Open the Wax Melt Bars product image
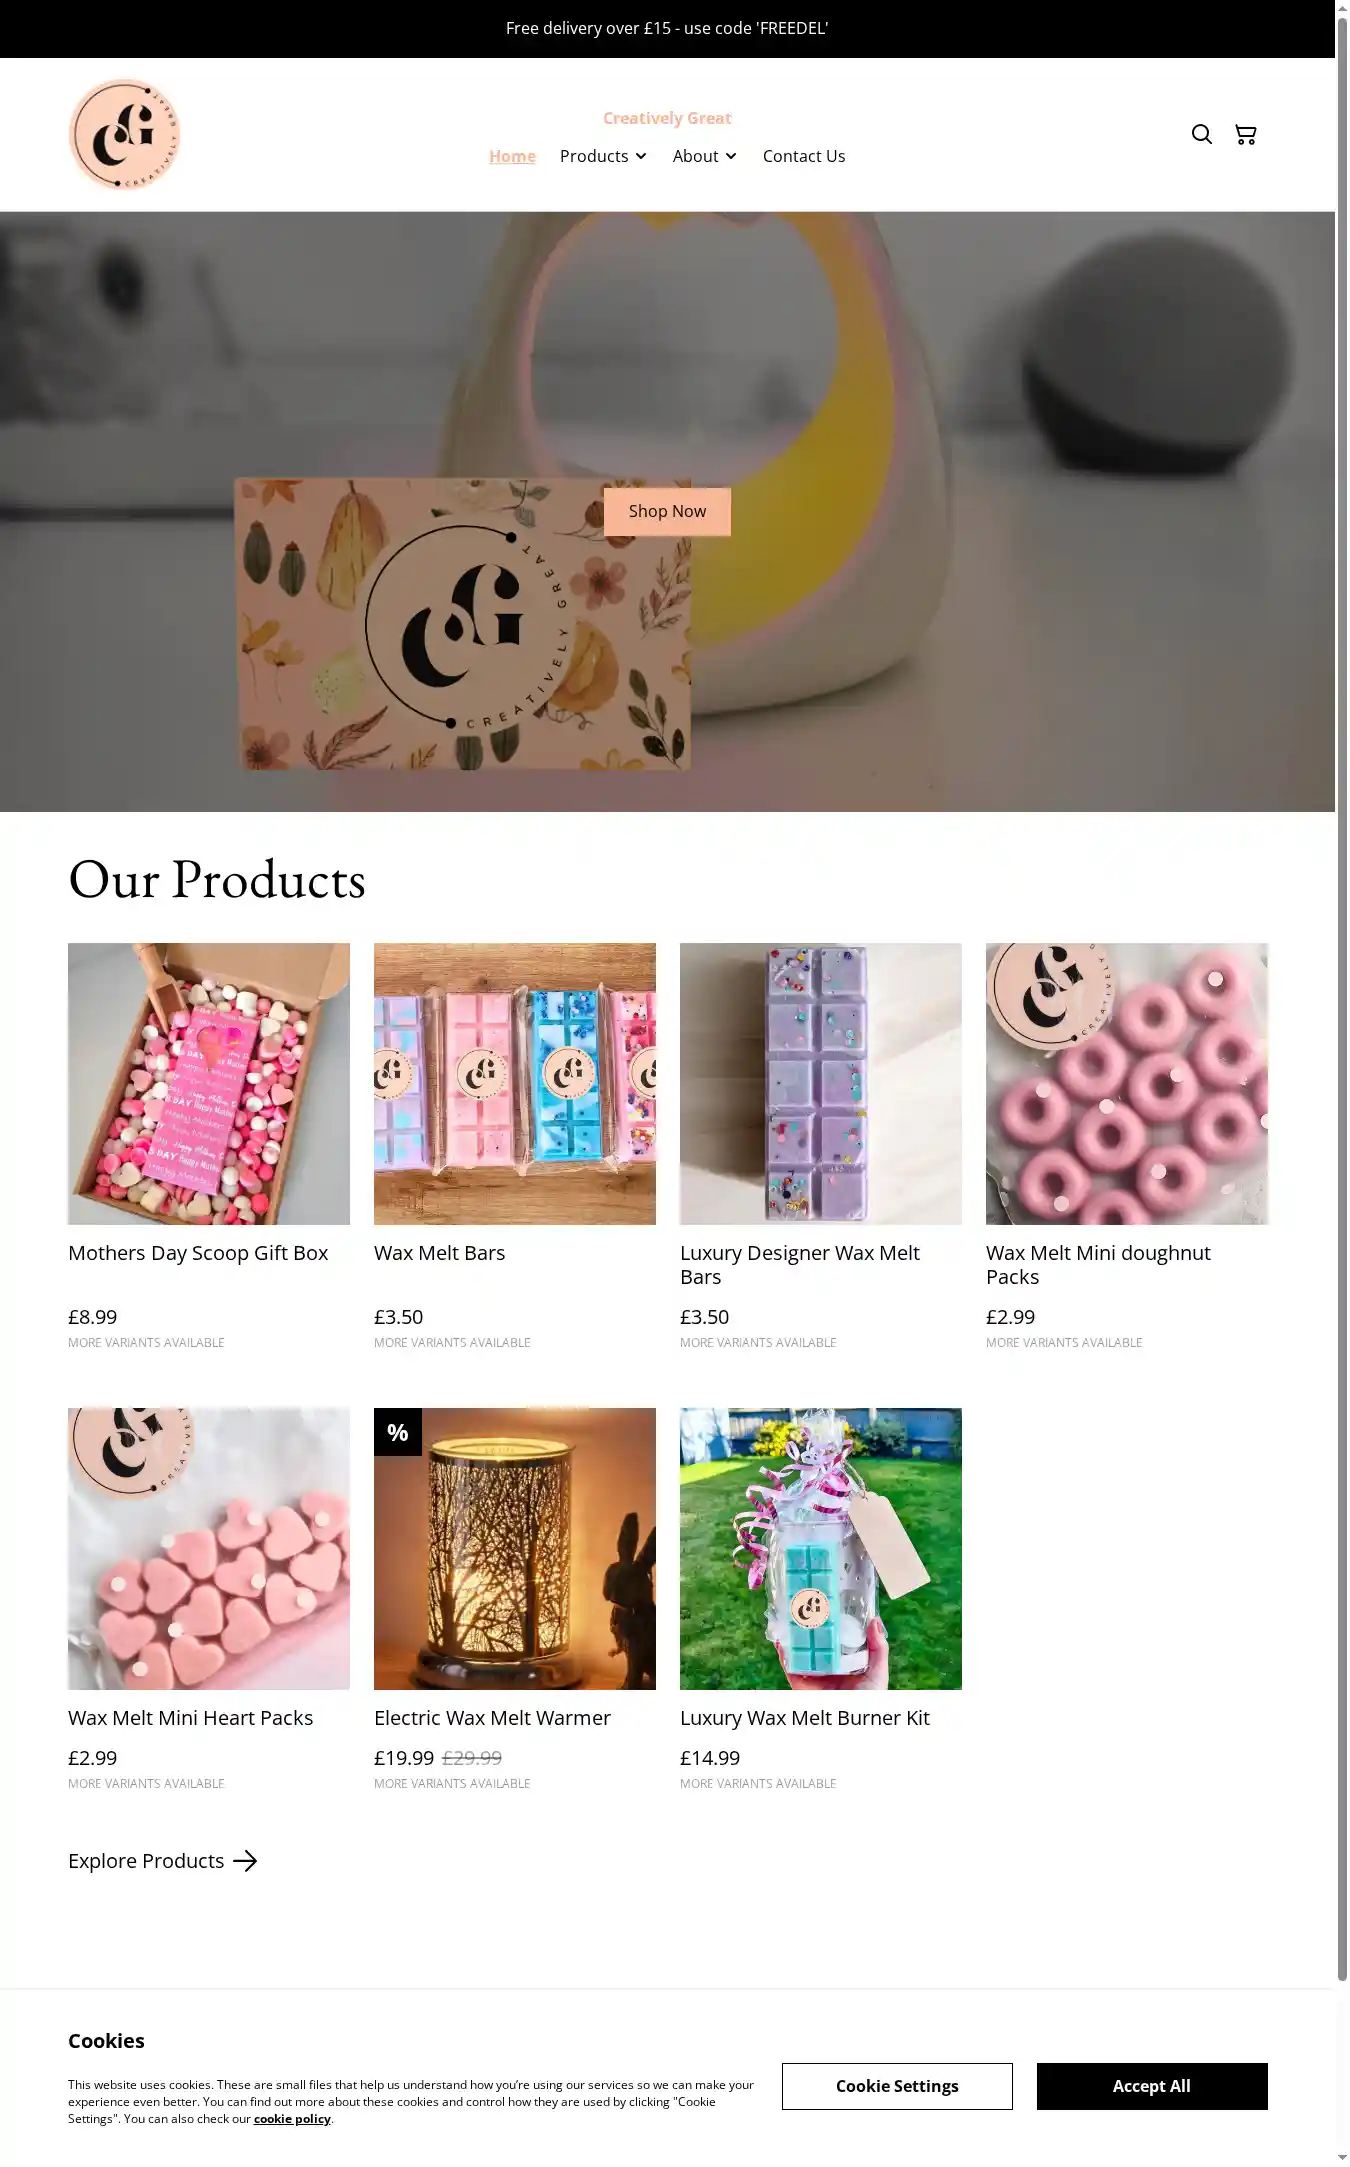1350x2167 pixels. [515, 1084]
